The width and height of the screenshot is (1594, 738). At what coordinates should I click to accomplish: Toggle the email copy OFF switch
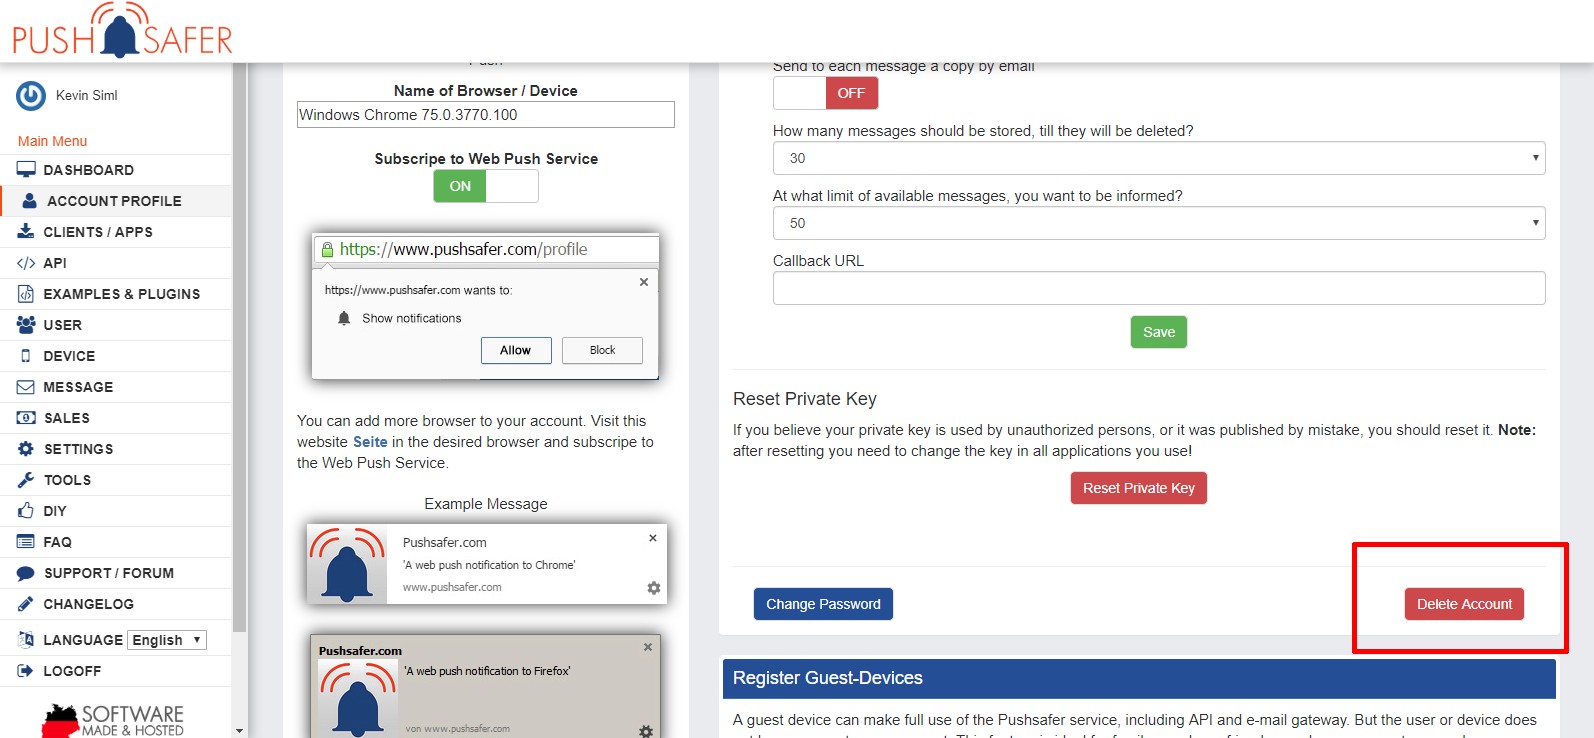(826, 93)
